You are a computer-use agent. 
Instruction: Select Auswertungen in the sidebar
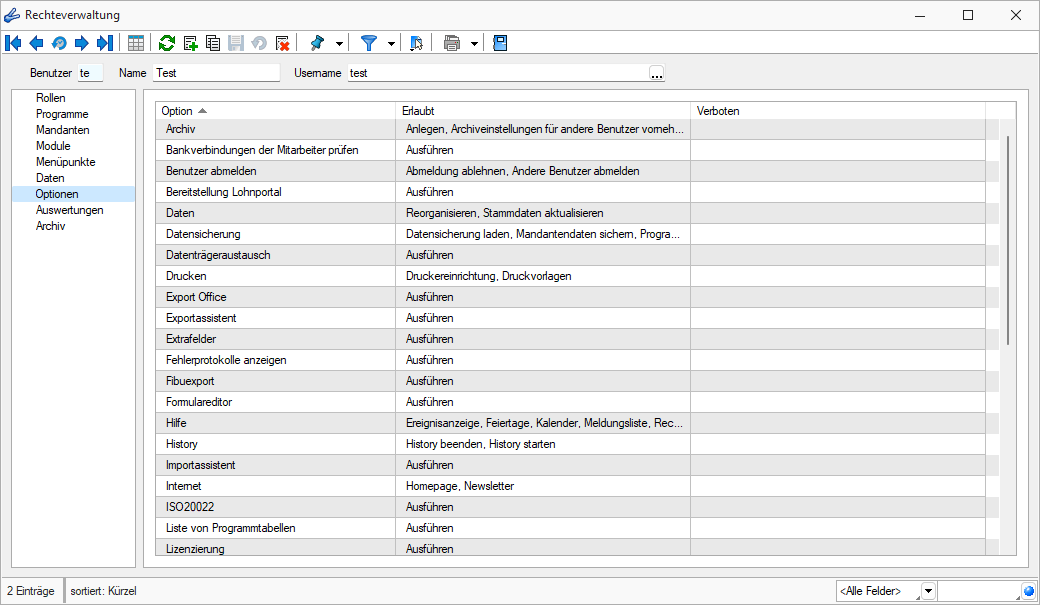[x=70, y=210]
